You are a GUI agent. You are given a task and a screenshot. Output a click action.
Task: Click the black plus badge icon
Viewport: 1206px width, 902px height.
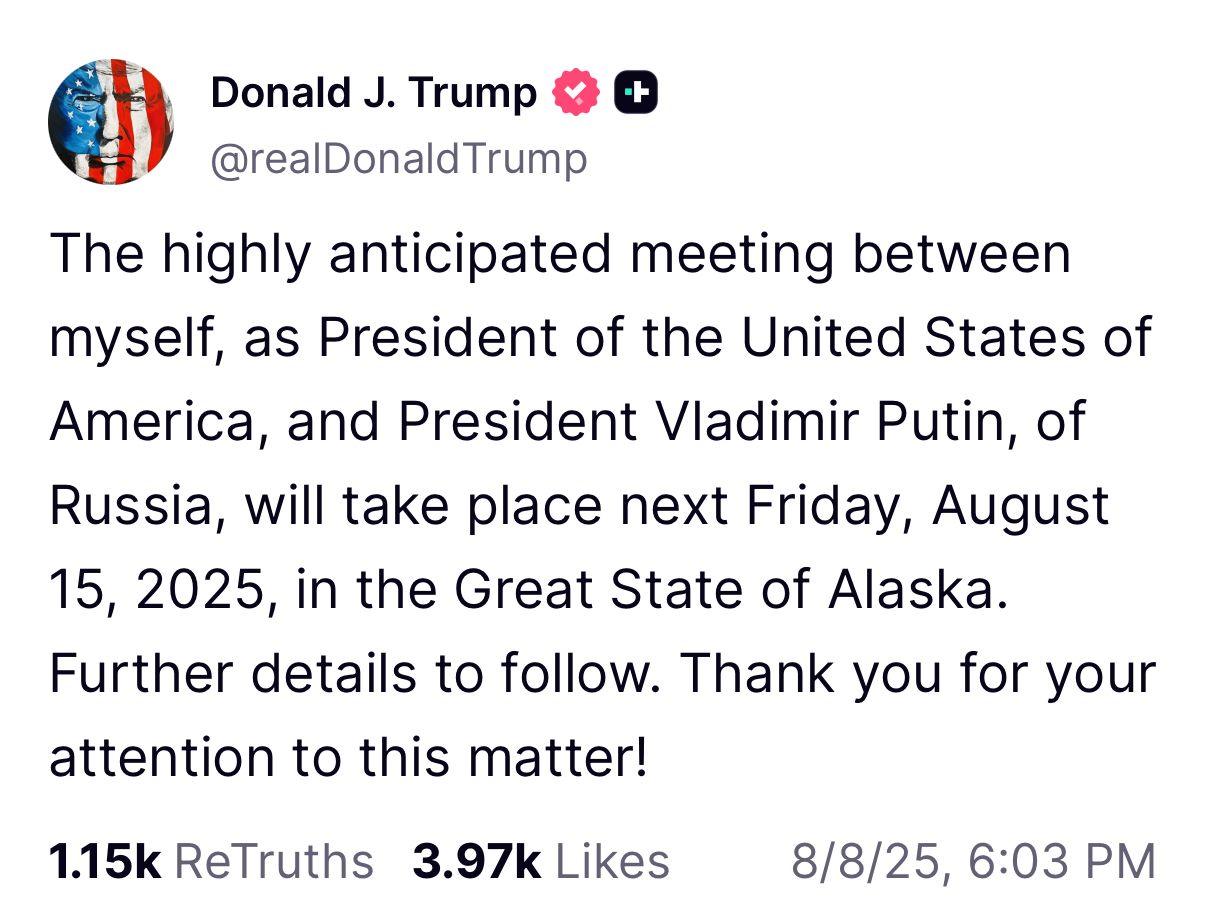(635, 93)
